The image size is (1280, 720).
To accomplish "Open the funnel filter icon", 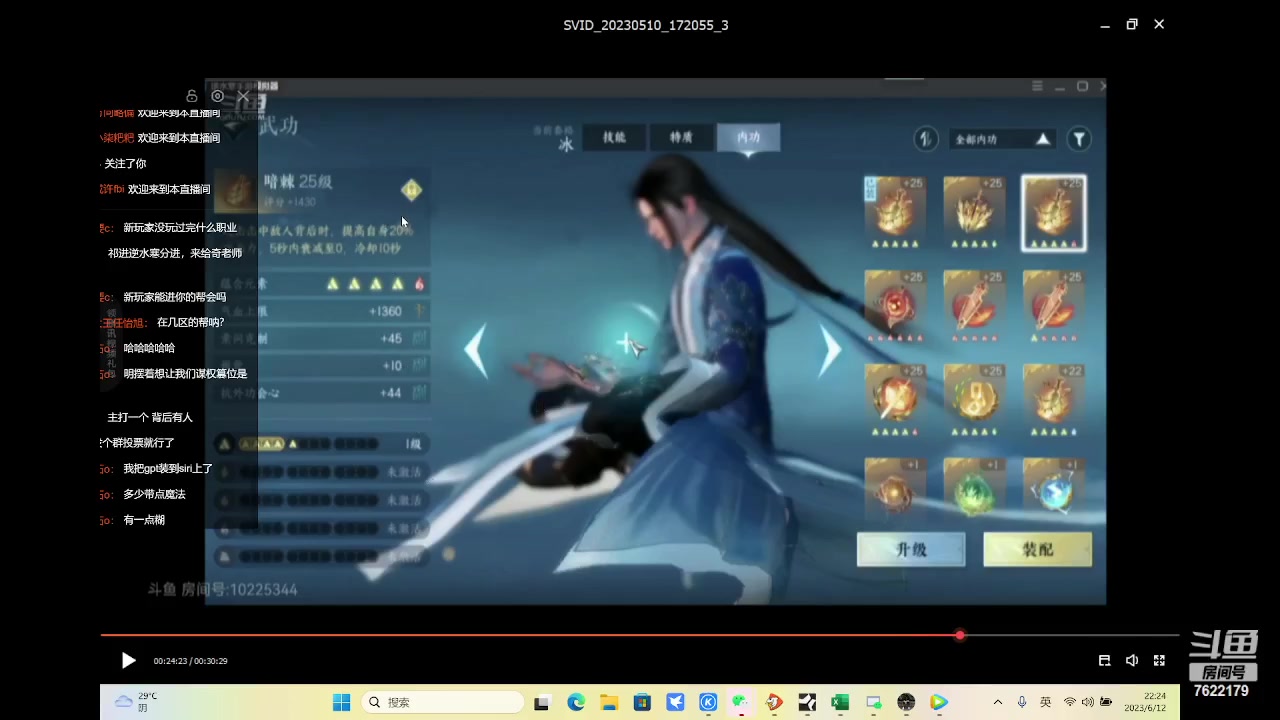I will point(1078,139).
